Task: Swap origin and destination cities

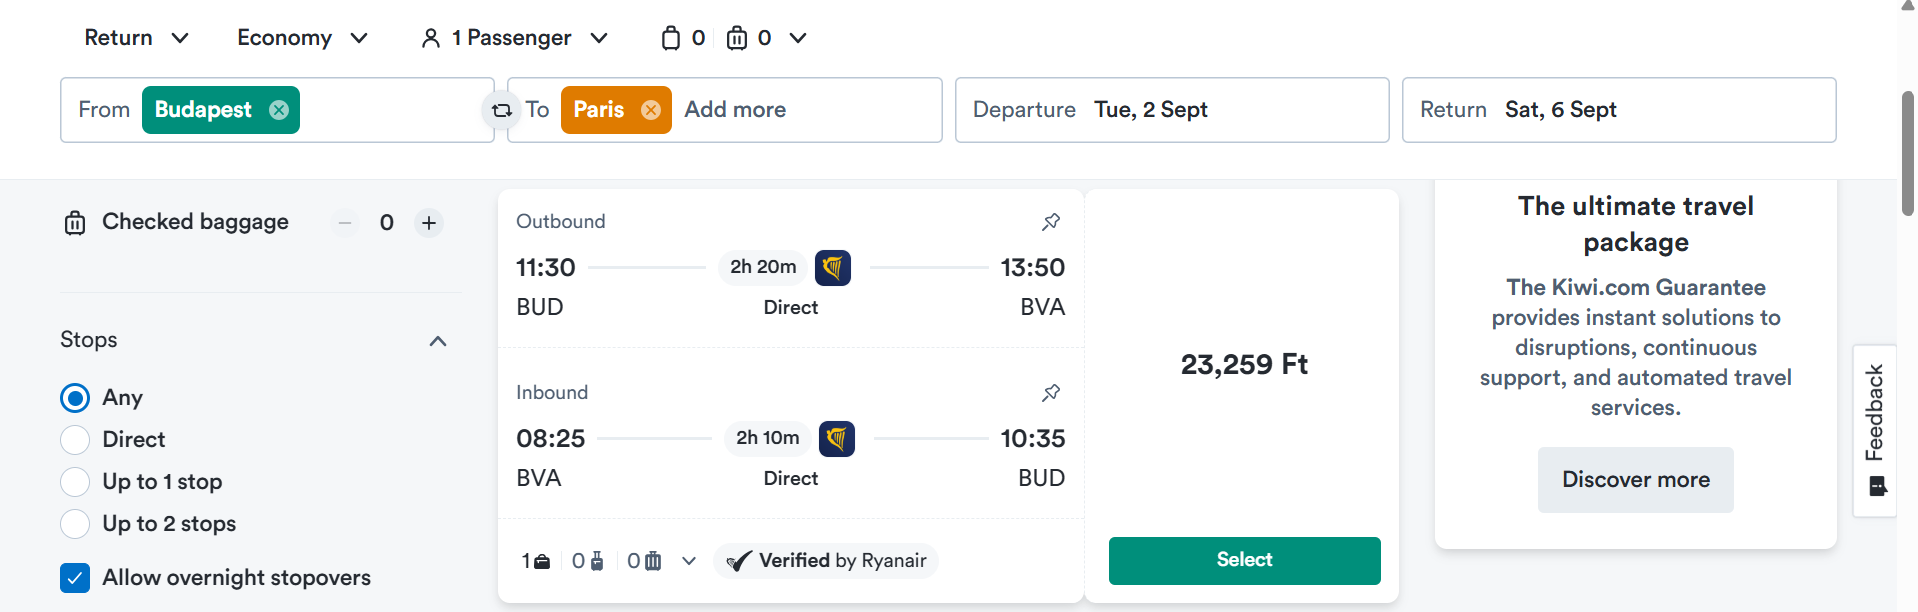Action: click(x=502, y=110)
